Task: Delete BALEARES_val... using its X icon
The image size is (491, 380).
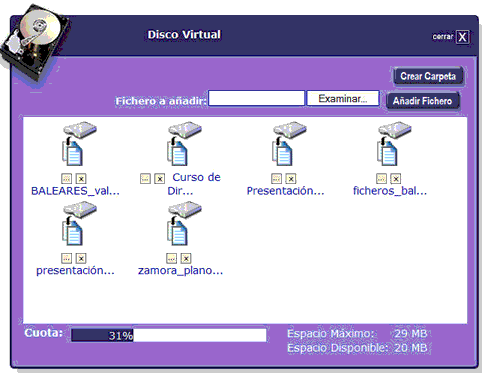Action: click(x=81, y=179)
